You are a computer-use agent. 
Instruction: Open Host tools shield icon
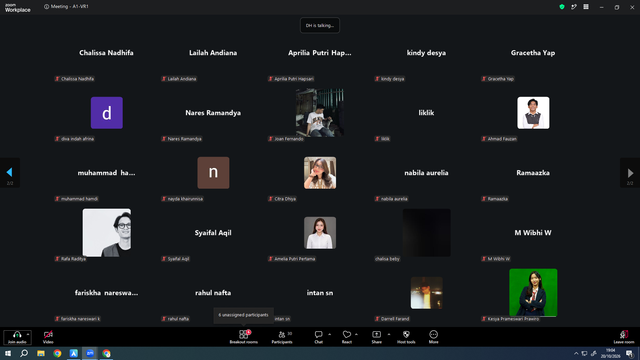pyautogui.click(x=406, y=334)
